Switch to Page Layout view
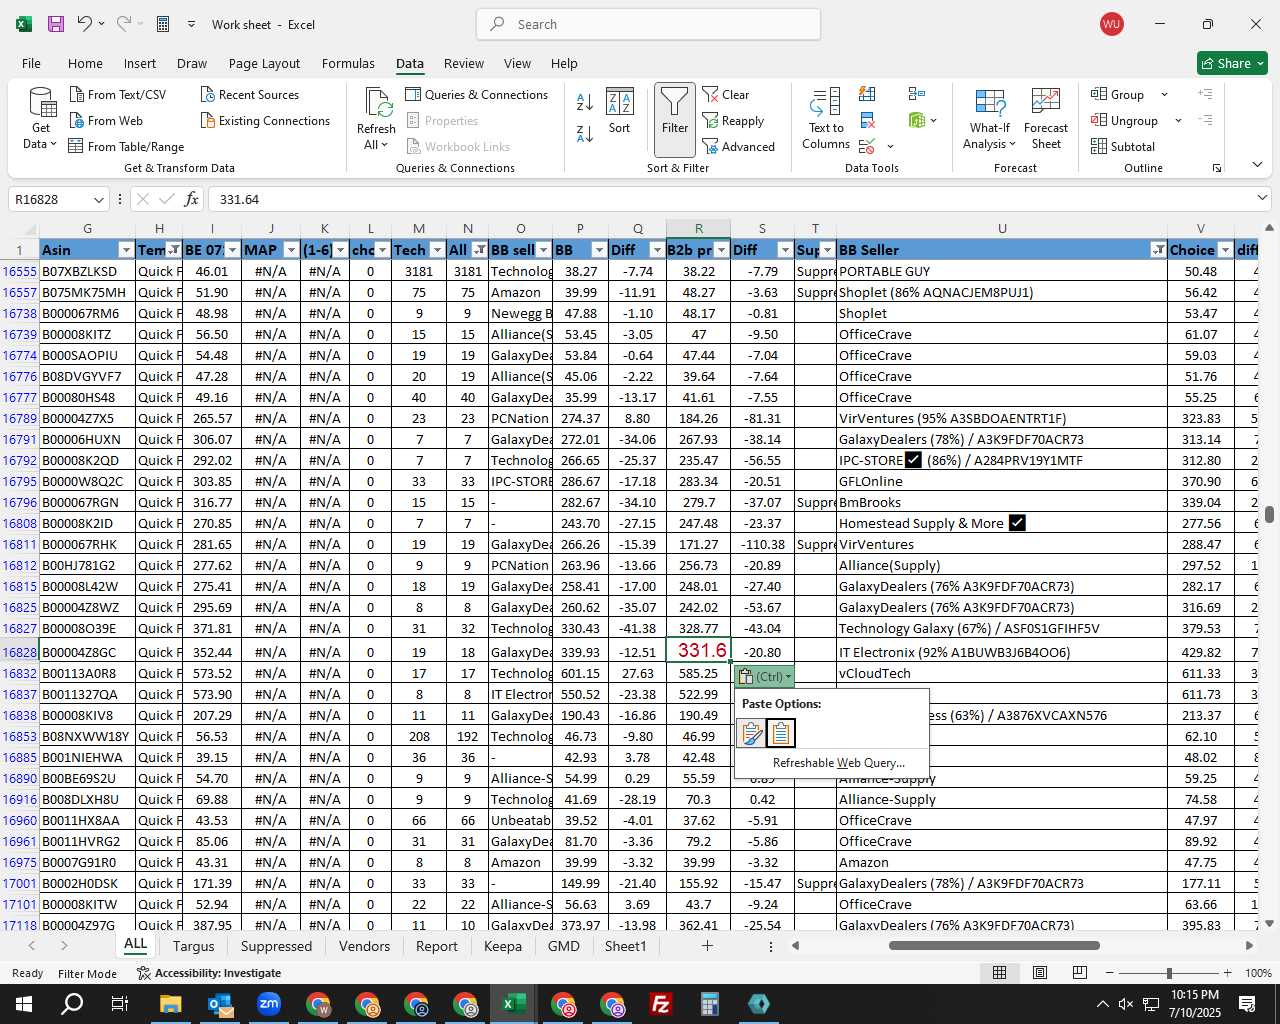This screenshot has width=1280, height=1024. pyautogui.click(x=1039, y=973)
